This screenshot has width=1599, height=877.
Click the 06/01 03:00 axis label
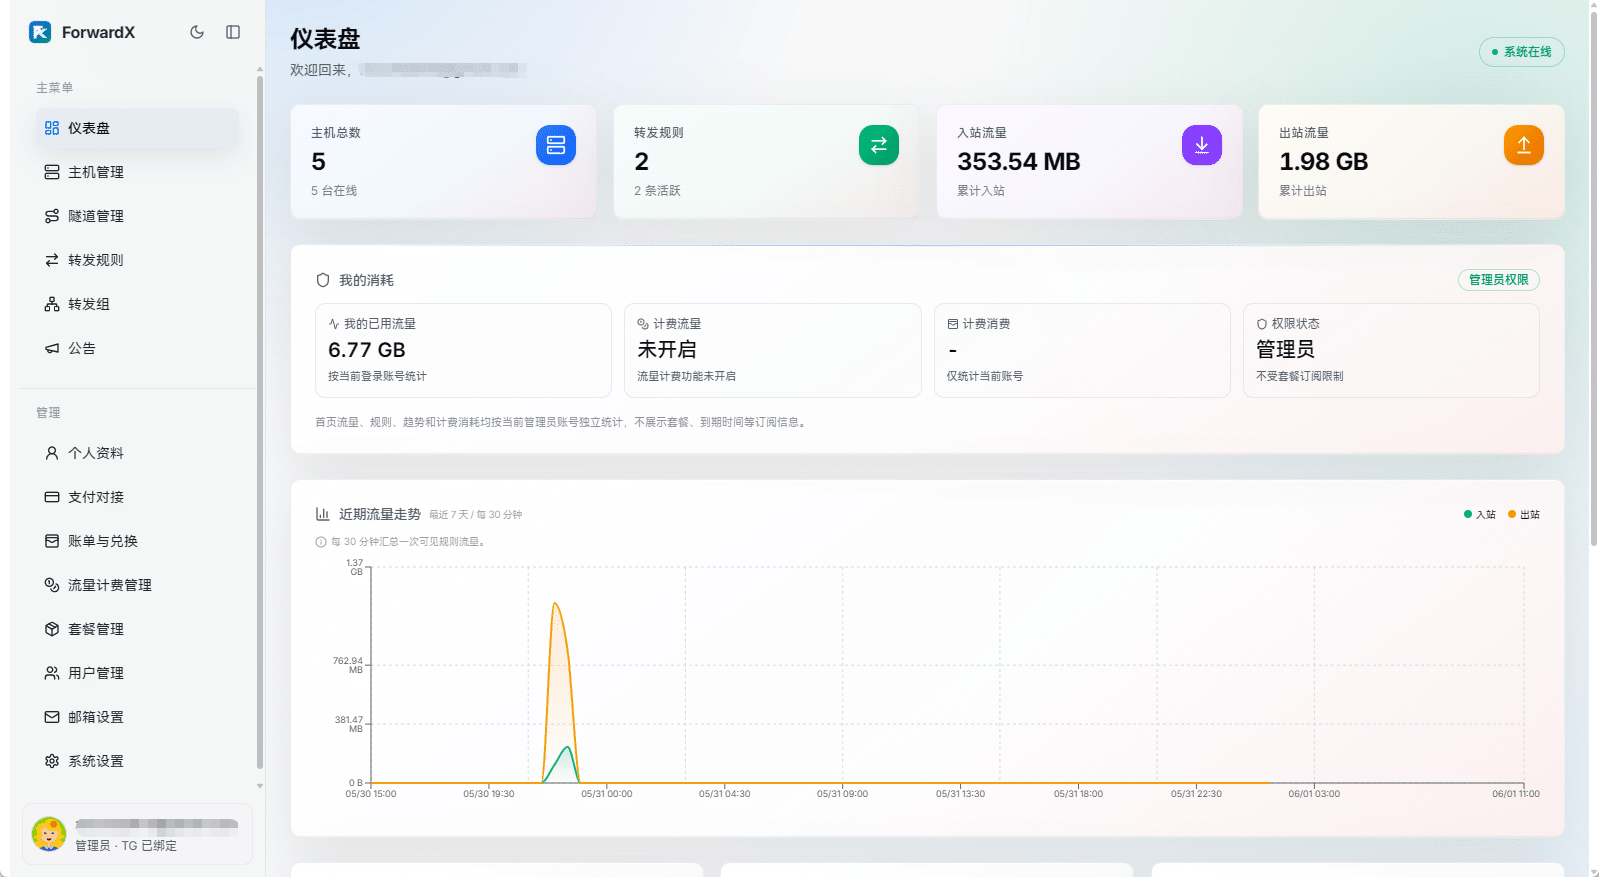[1314, 794]
